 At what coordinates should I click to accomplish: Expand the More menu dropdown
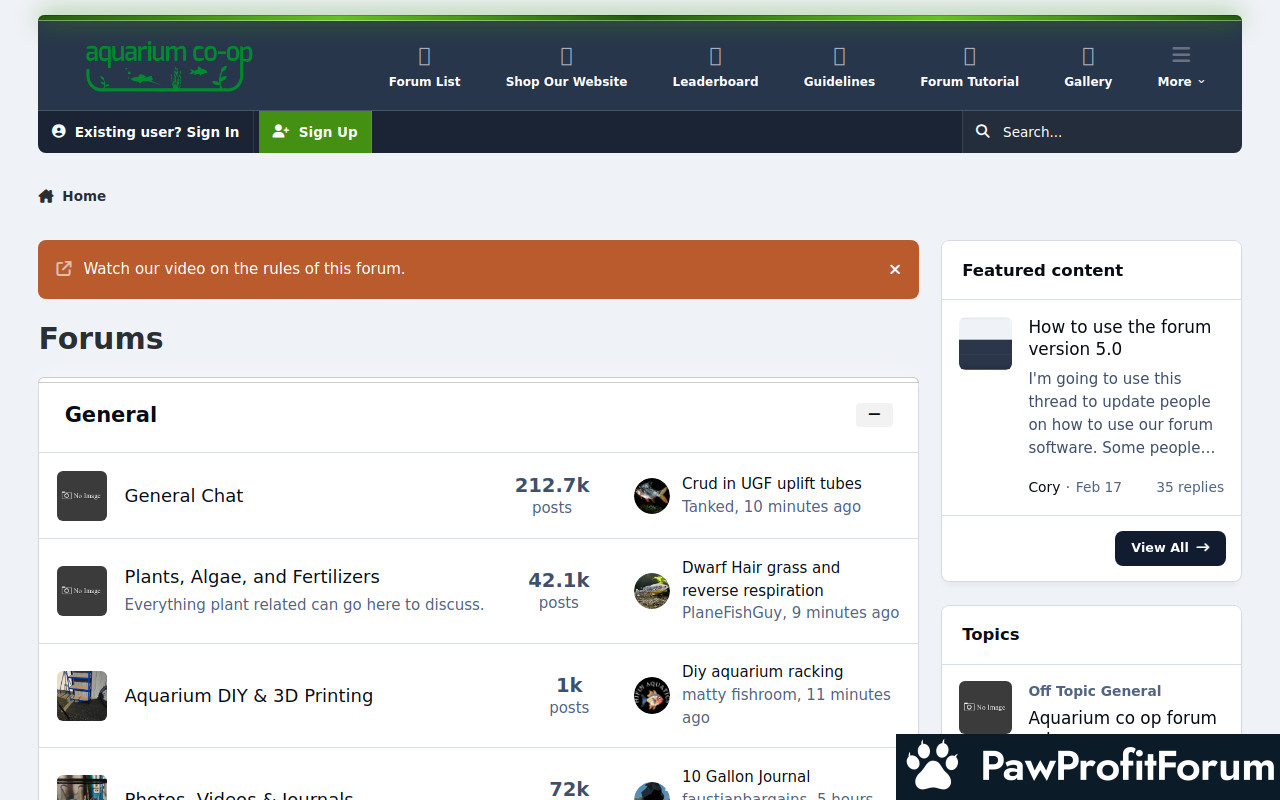pyautogui.click(x=1181, y=67)
